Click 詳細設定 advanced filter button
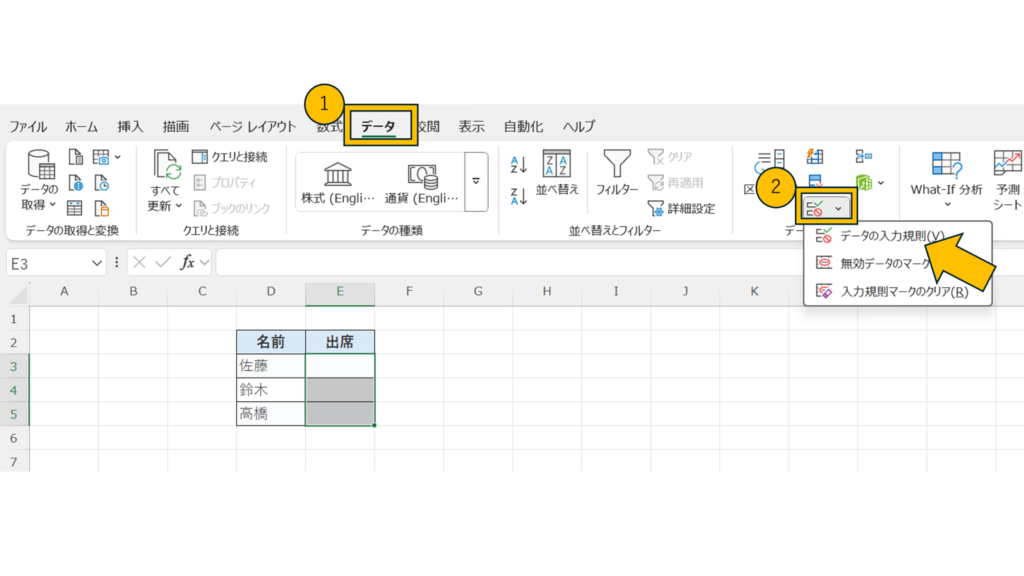This screenshot has width=1024, height=576. pyautogui.click(x=681, y=208)
